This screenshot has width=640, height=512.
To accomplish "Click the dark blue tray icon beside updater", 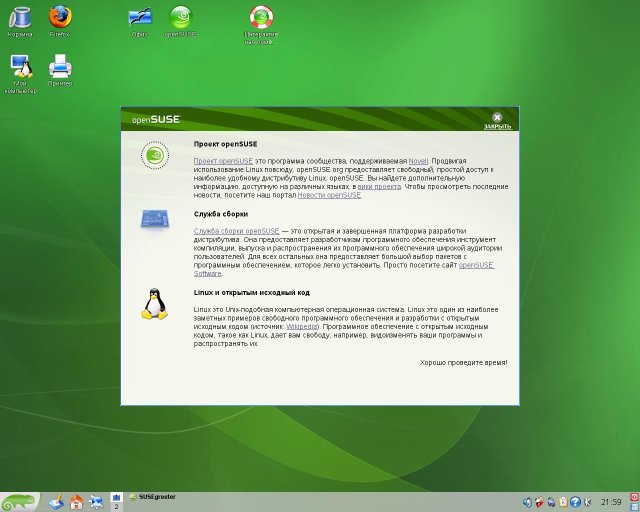I will pos(551,502).
